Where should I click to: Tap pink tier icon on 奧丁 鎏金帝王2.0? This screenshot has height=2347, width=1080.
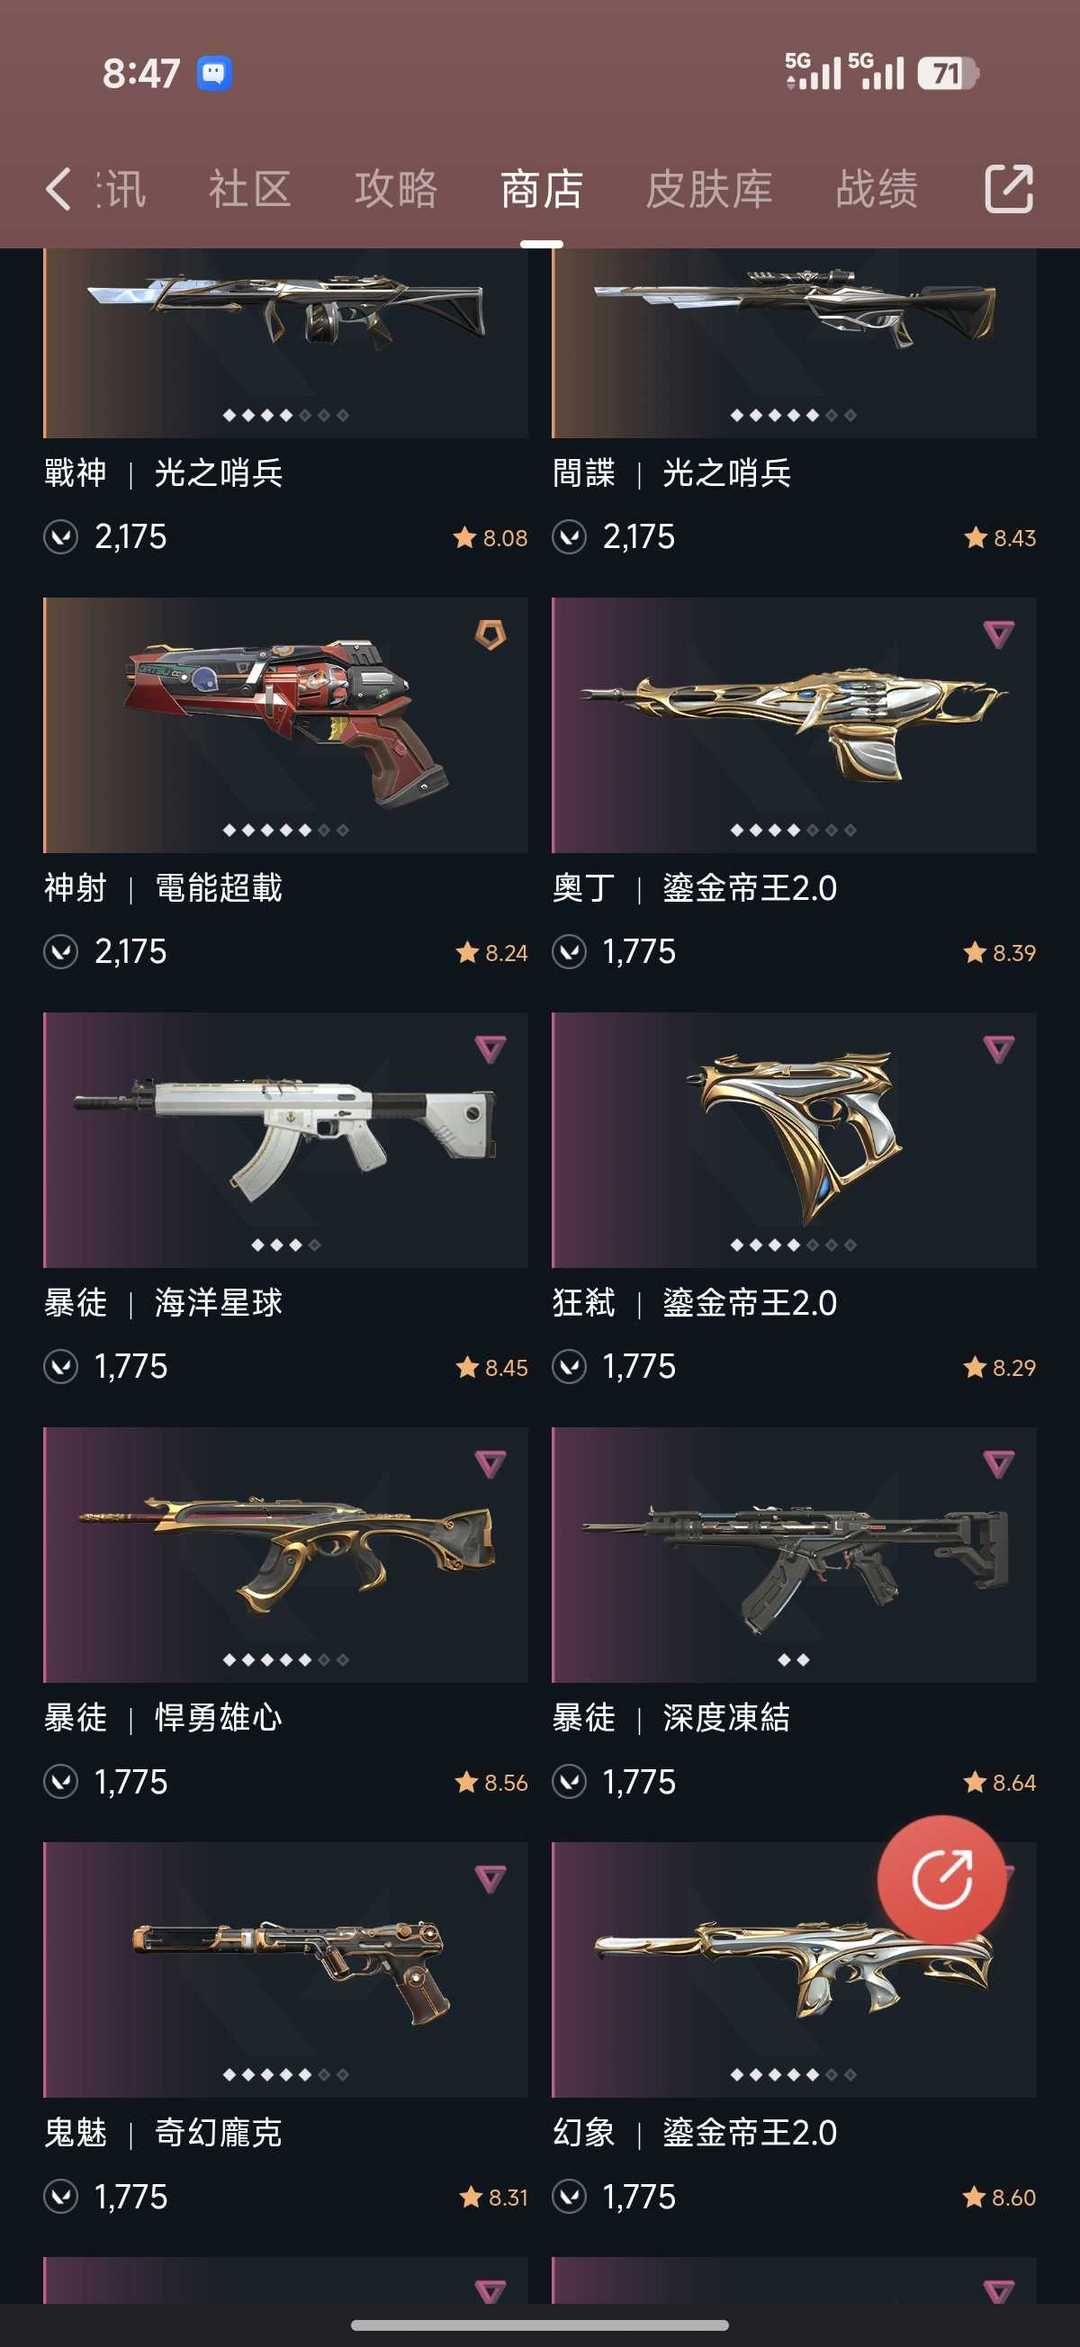[x=998, y=634]
